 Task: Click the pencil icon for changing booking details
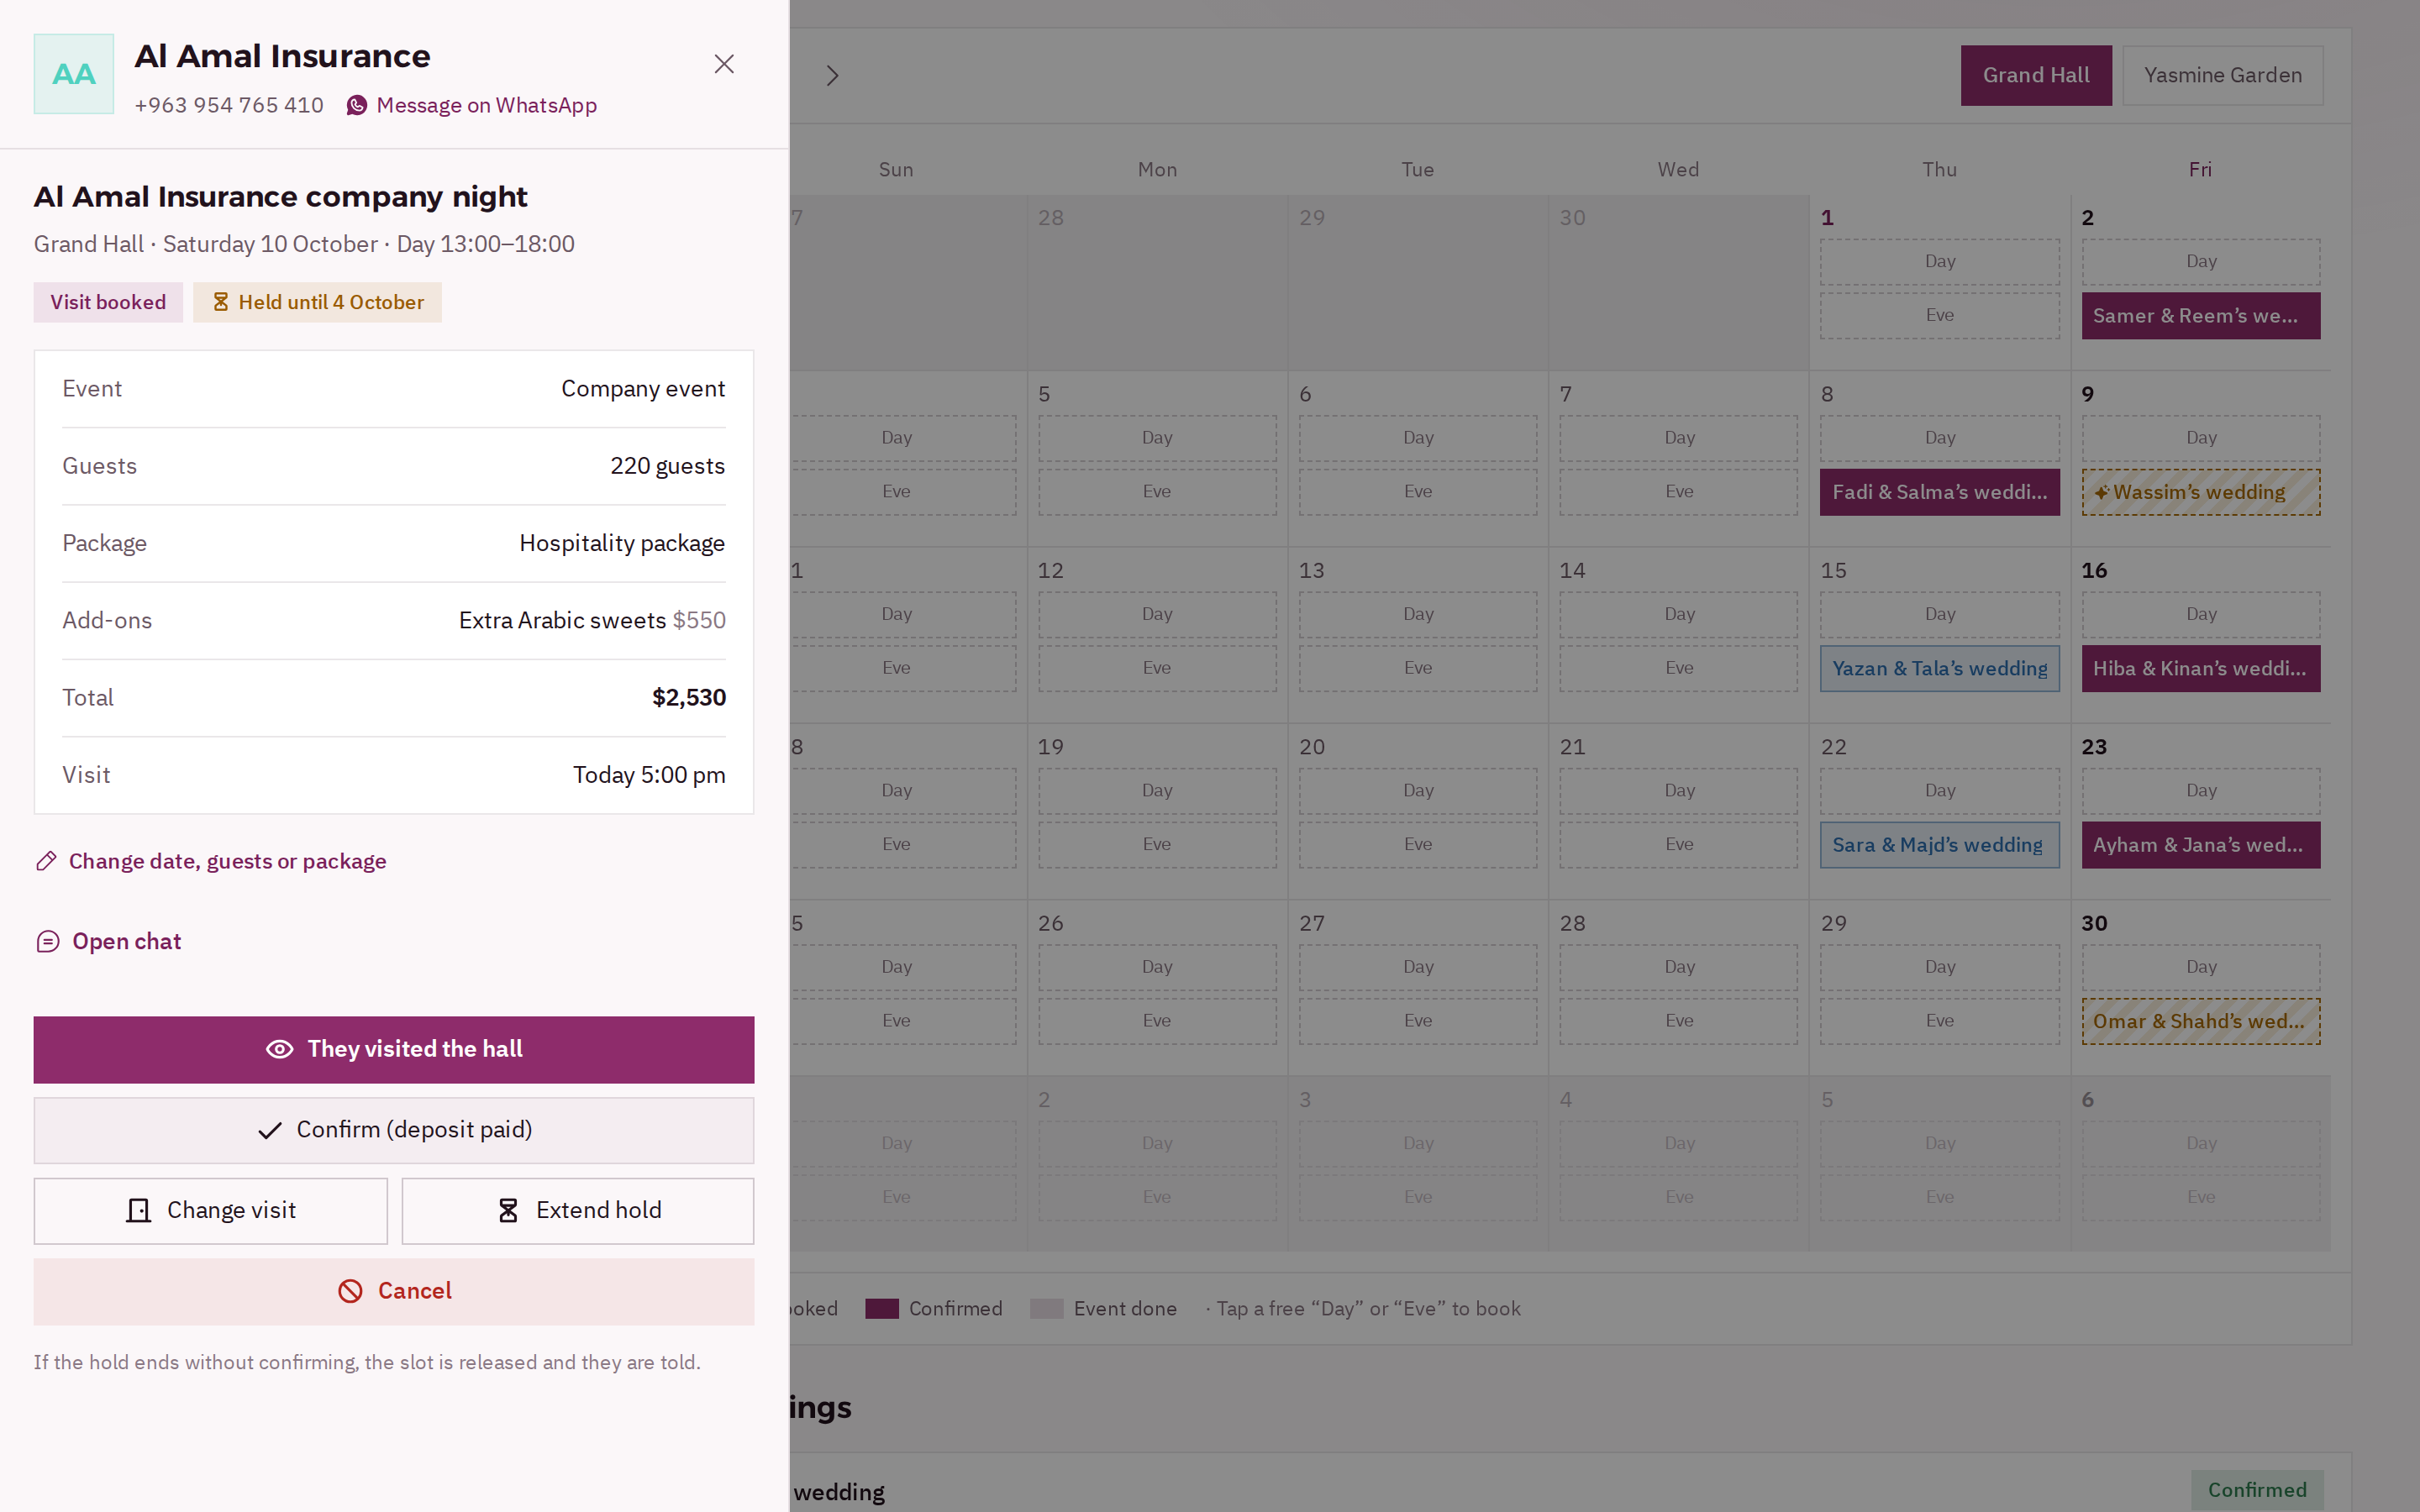(x=46, y=861)
